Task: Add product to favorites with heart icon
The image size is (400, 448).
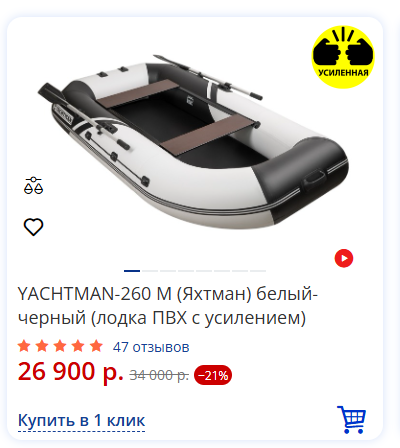Action: coord(33,227)
